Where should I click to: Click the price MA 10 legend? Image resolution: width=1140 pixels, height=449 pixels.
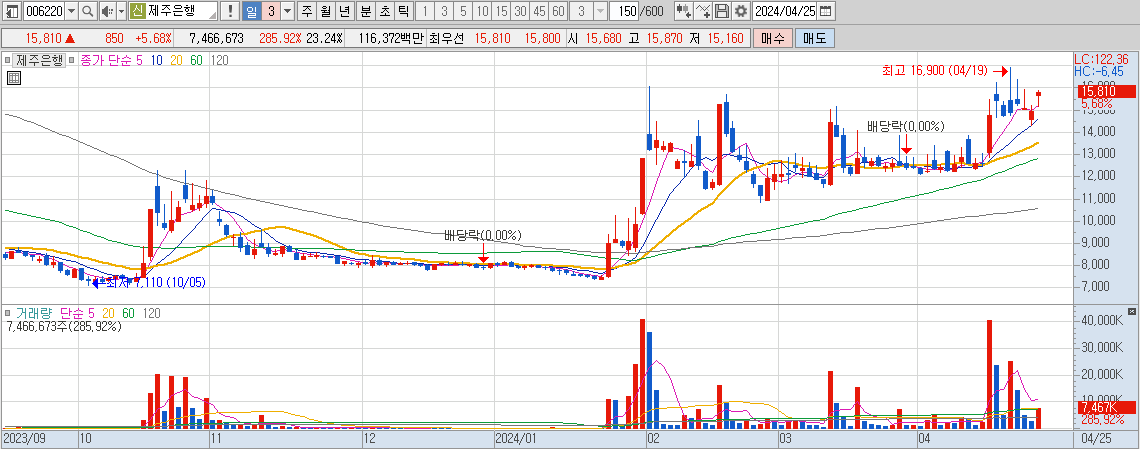pyautogui.click(x=156, y=60)
